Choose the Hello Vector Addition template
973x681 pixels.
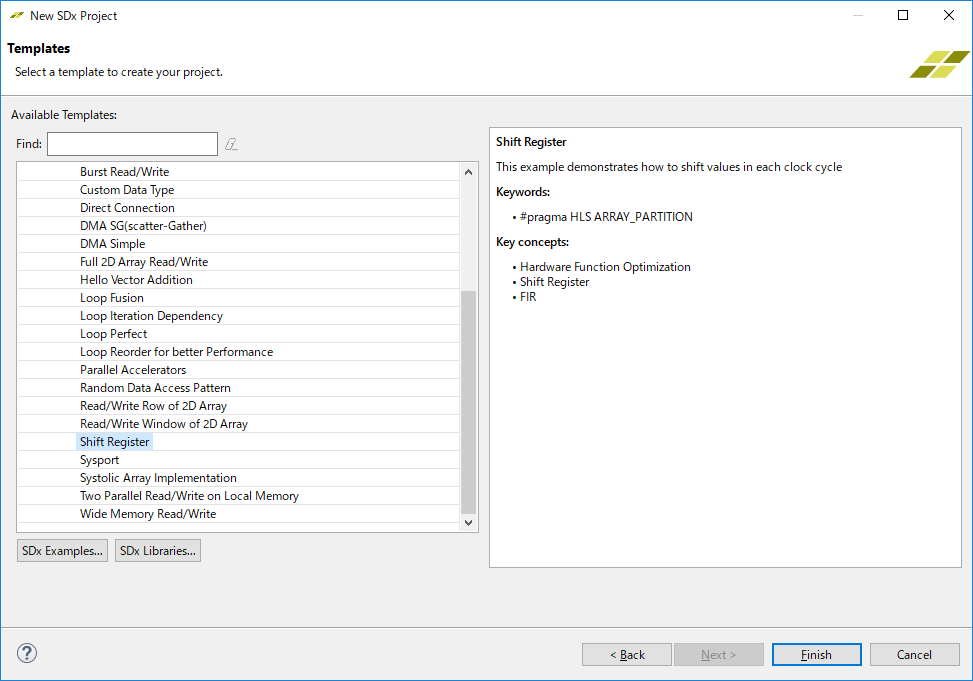[136, 280]
